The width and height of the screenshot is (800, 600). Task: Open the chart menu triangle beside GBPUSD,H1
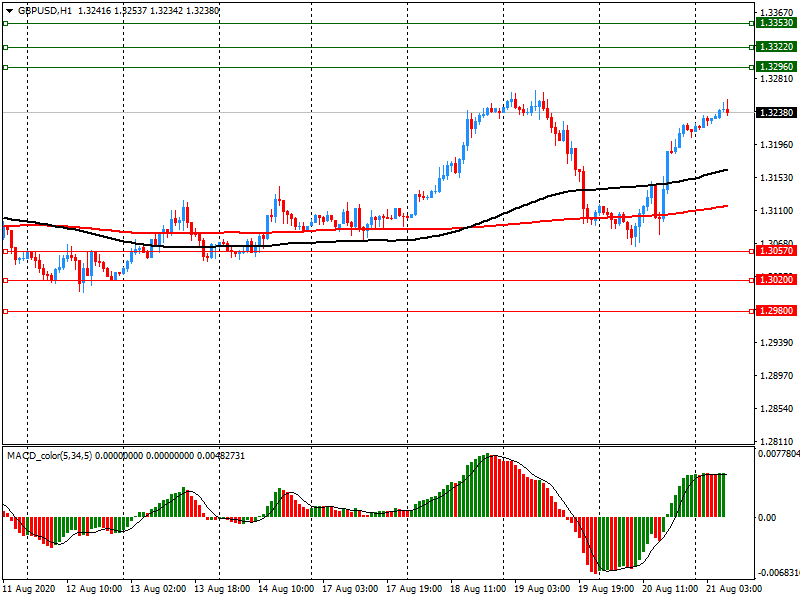[x=9, y=11]
